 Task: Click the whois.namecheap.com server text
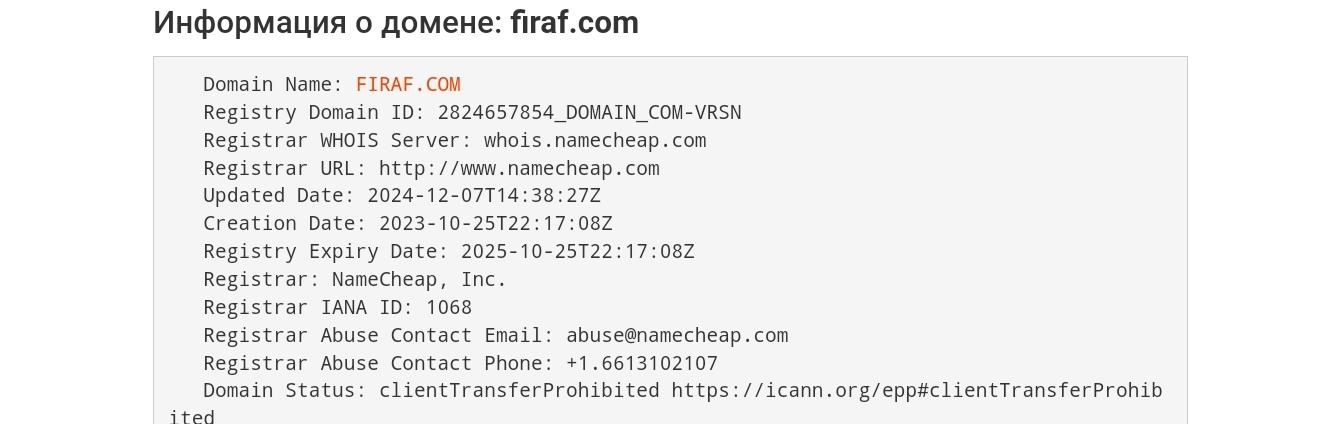pos(595,141)
